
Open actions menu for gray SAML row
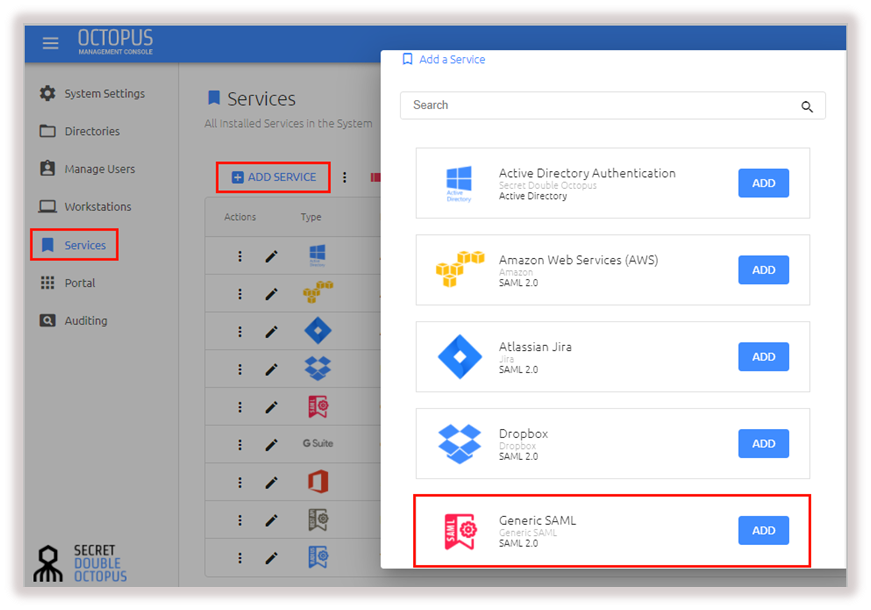(240, 520)
